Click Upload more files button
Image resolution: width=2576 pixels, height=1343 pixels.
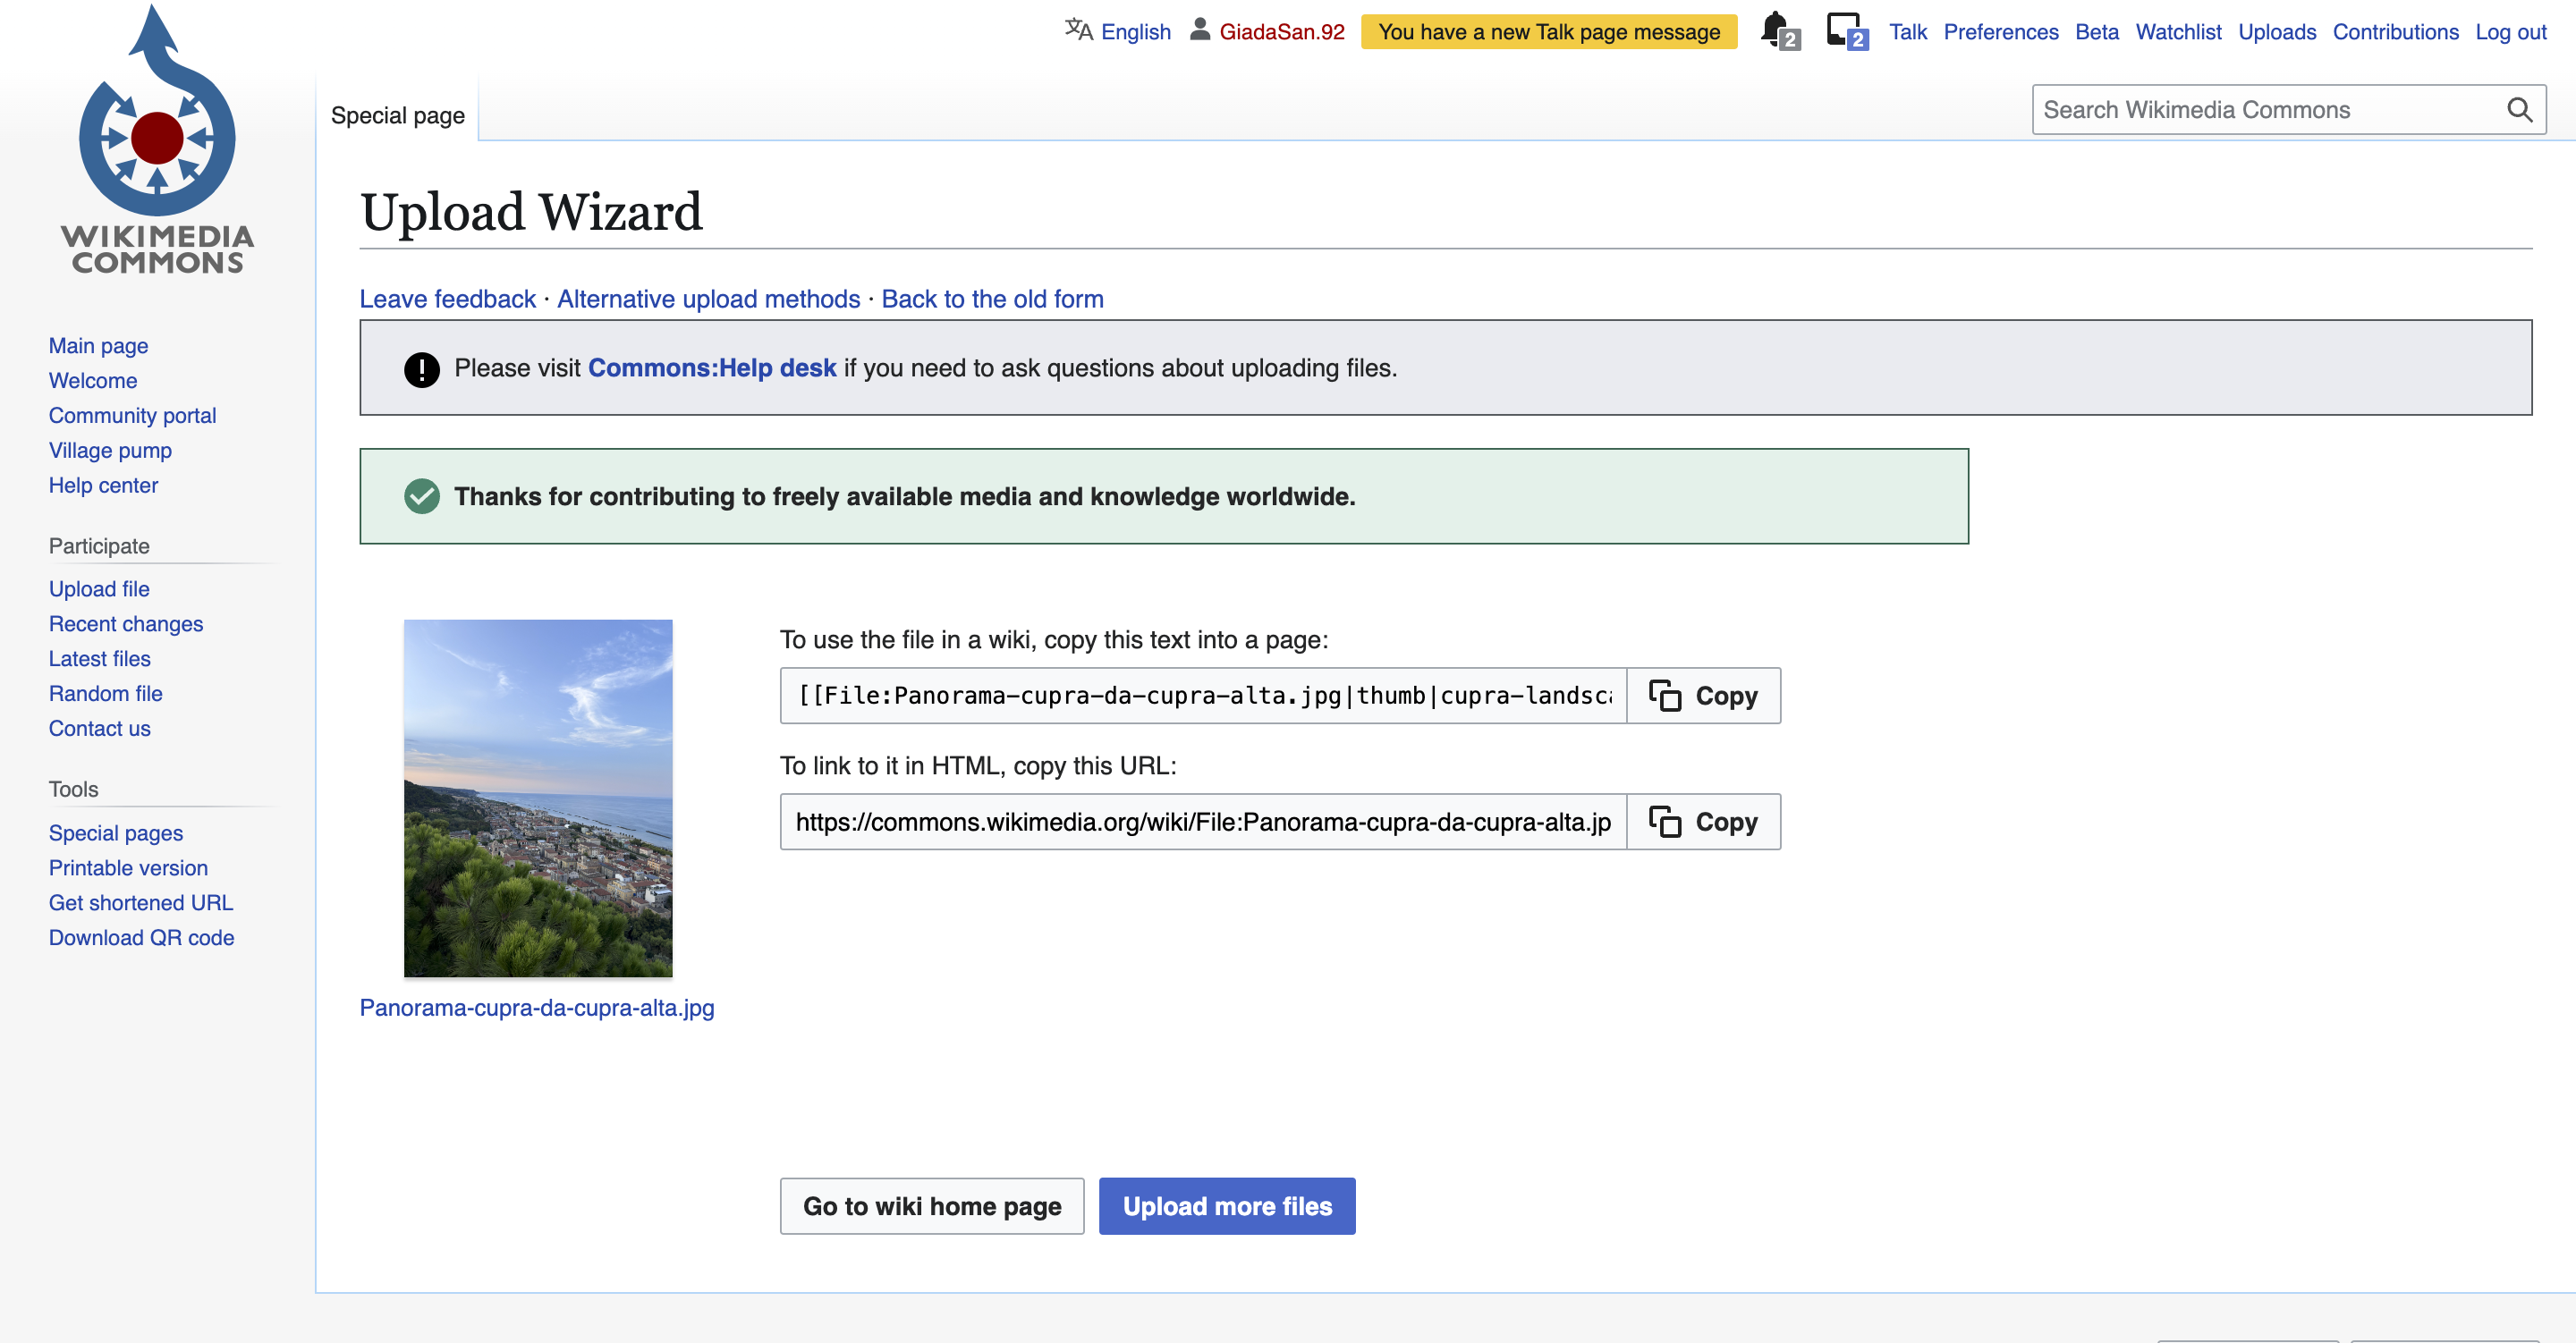[x=1226, y=1206]
